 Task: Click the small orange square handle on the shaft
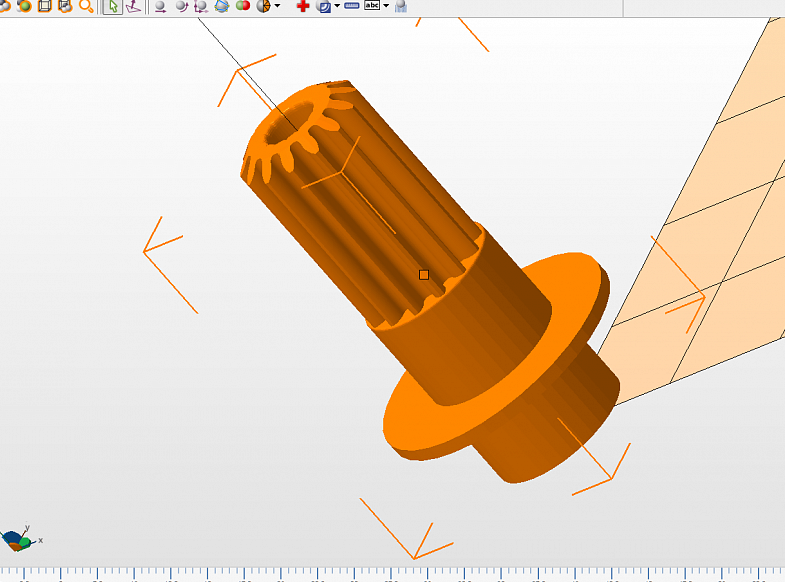[424, 274]
